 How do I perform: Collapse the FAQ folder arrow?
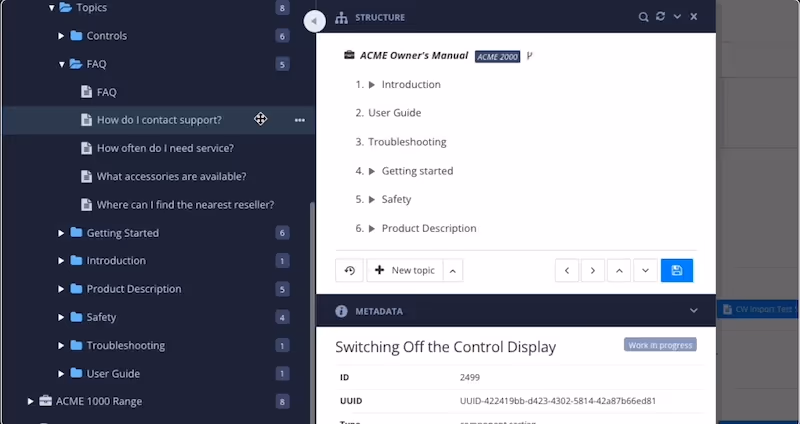[x=61, y=64]
